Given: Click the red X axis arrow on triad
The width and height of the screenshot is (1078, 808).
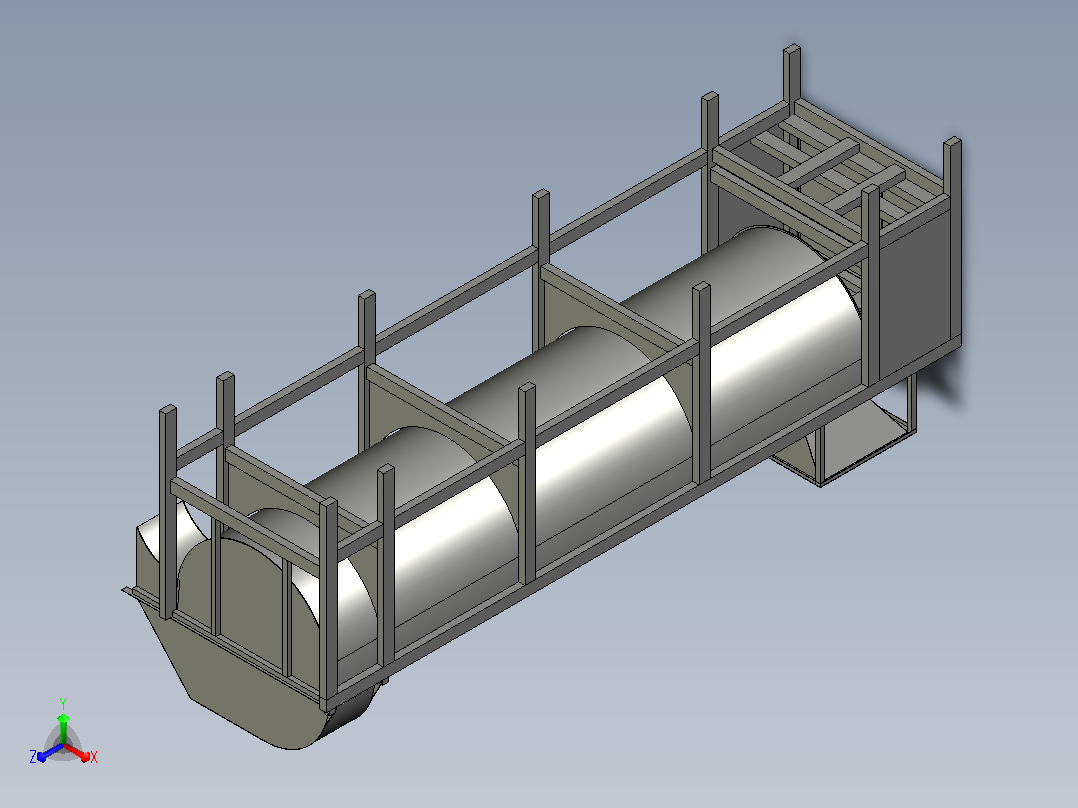Looking at the screenshot, I should coord(78,753).
